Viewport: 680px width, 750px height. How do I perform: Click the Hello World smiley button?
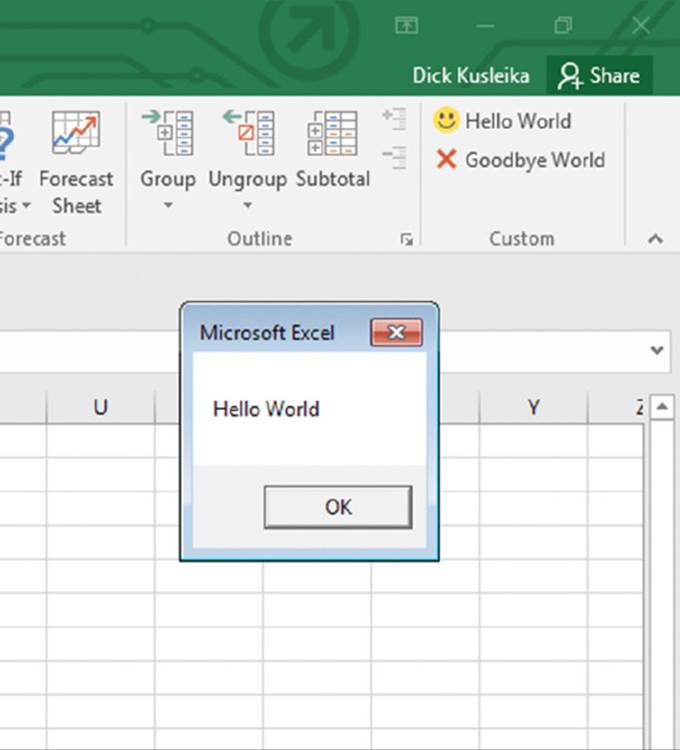point(502,121)
